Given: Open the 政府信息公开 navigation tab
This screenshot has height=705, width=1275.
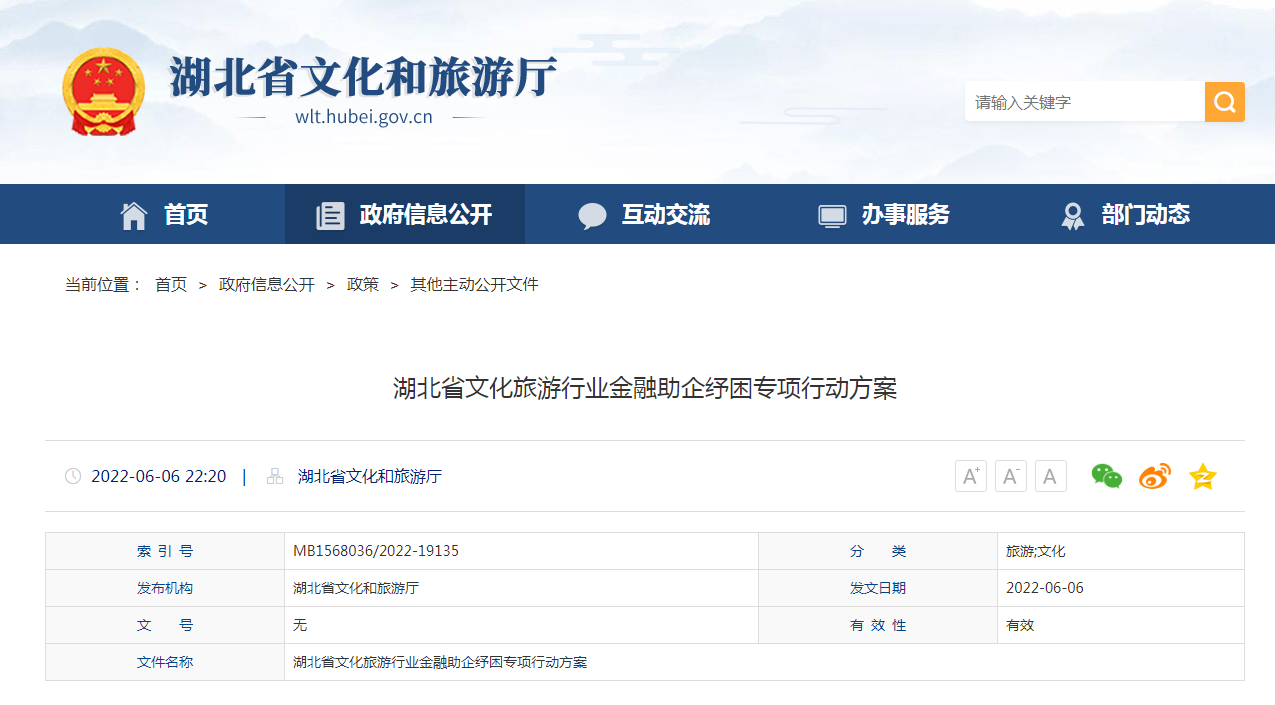Looking at the screenshot, I should [405, 214].
